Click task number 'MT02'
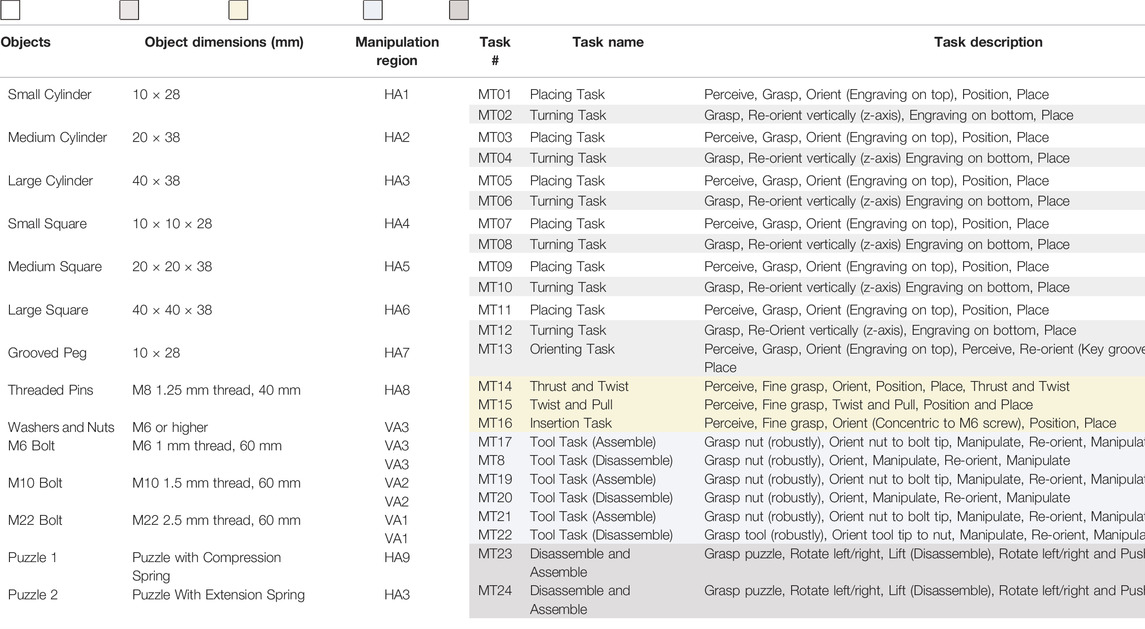1145x629 pixels. (495, 115)
